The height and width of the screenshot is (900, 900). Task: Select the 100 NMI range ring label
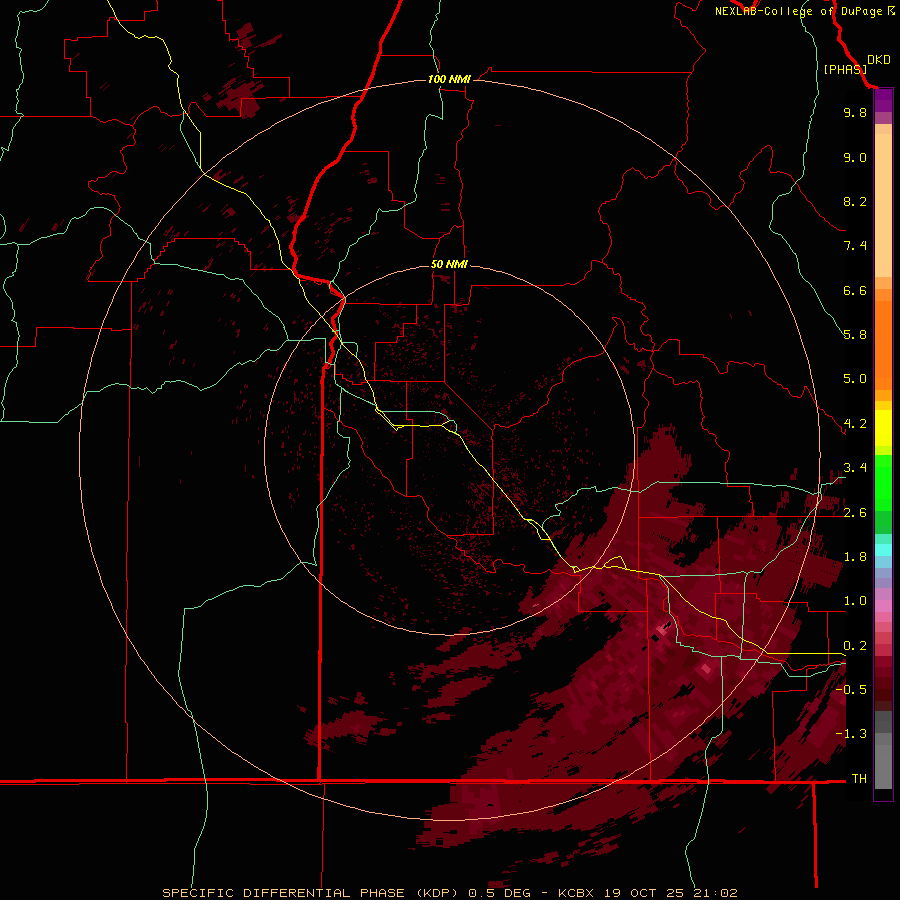[449, 79]
